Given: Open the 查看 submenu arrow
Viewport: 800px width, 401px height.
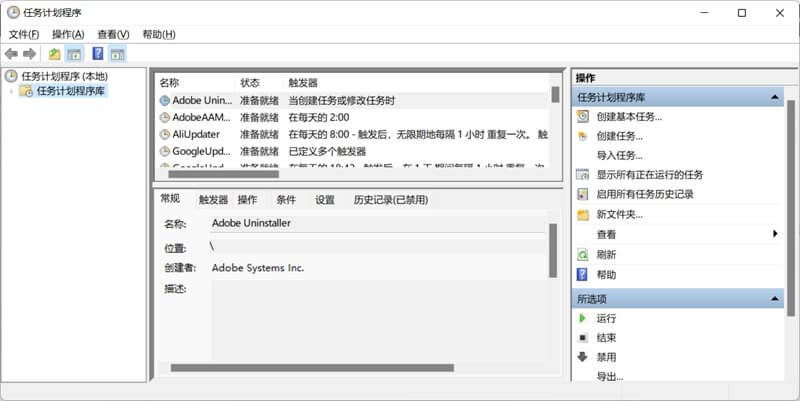Looking at the screenshot, I should 775,234.
